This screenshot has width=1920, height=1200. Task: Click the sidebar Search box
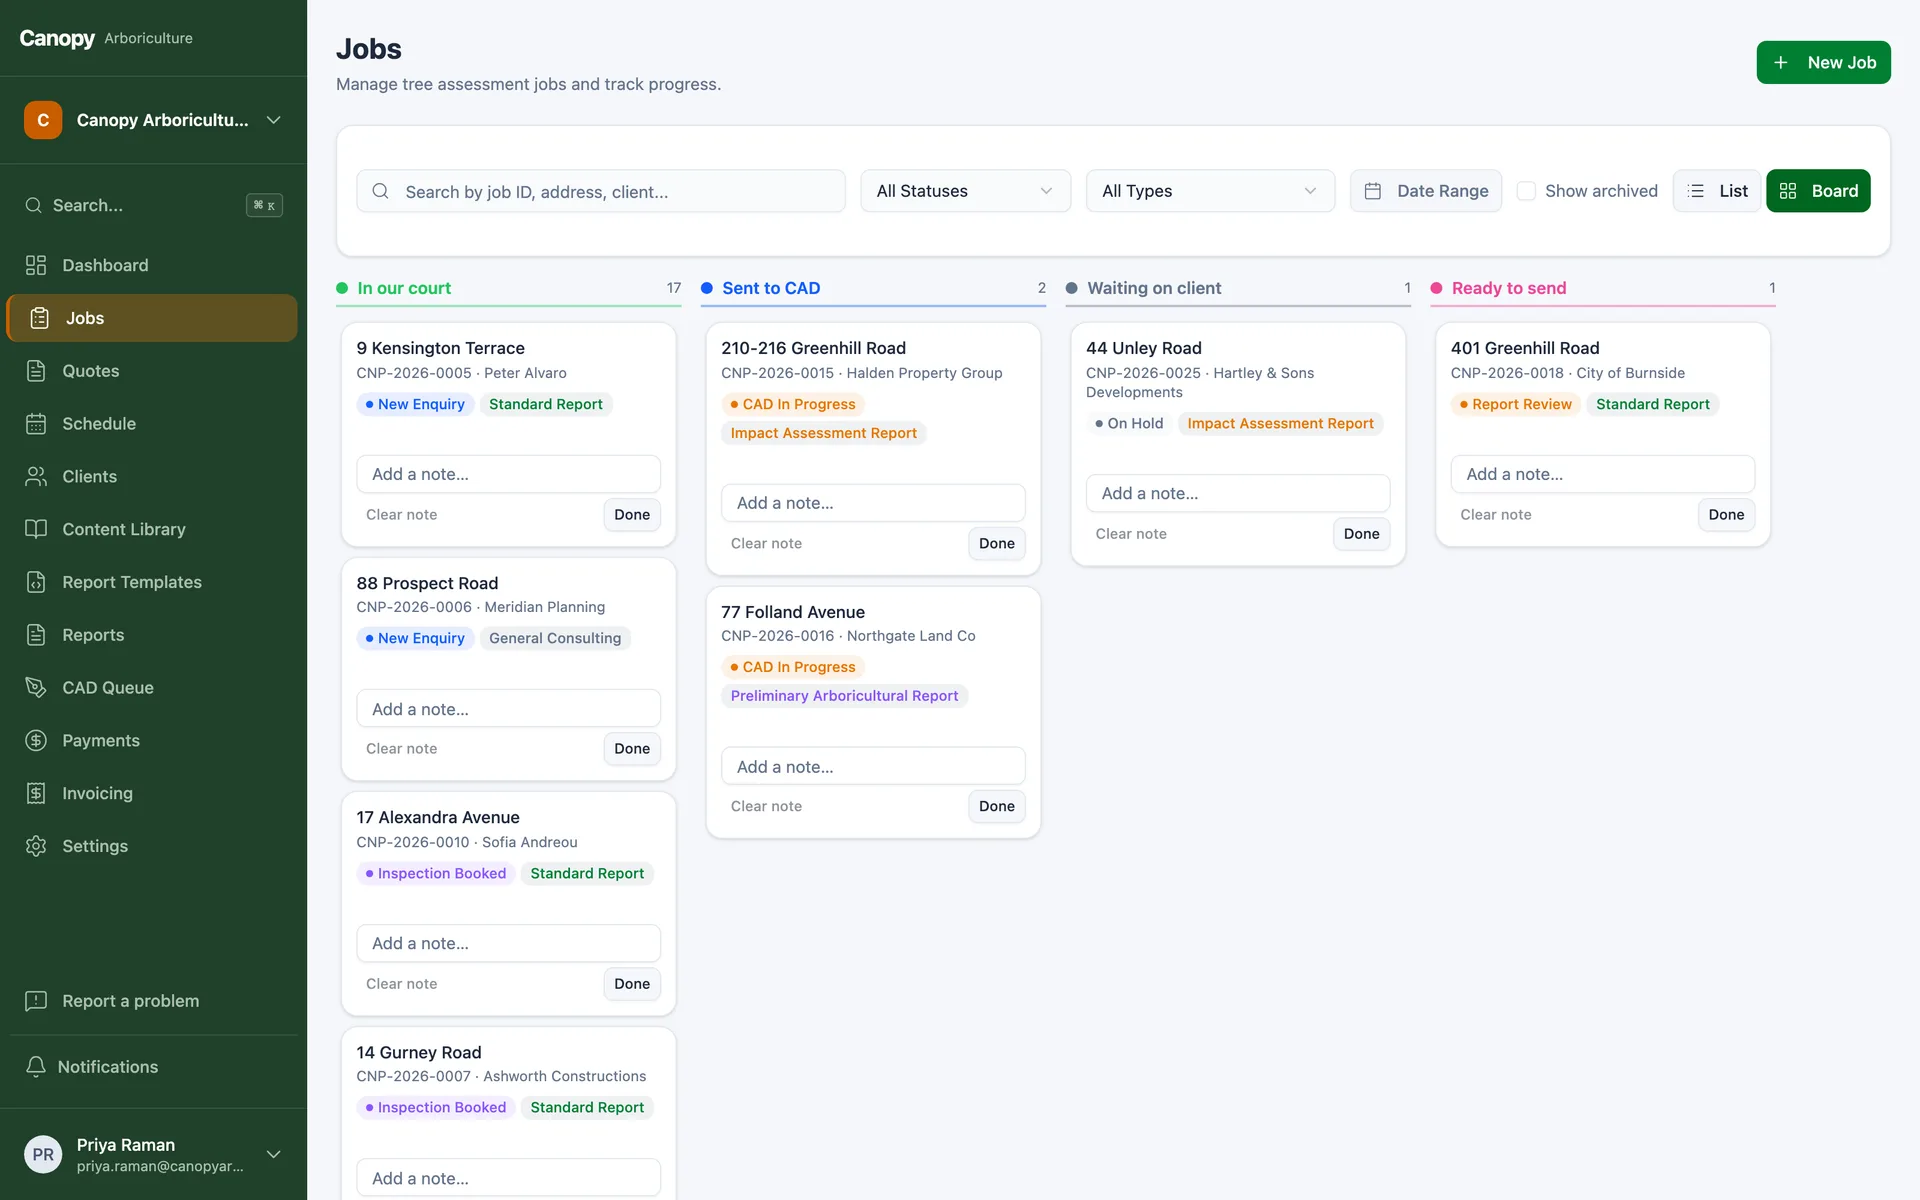coord(153,205)
